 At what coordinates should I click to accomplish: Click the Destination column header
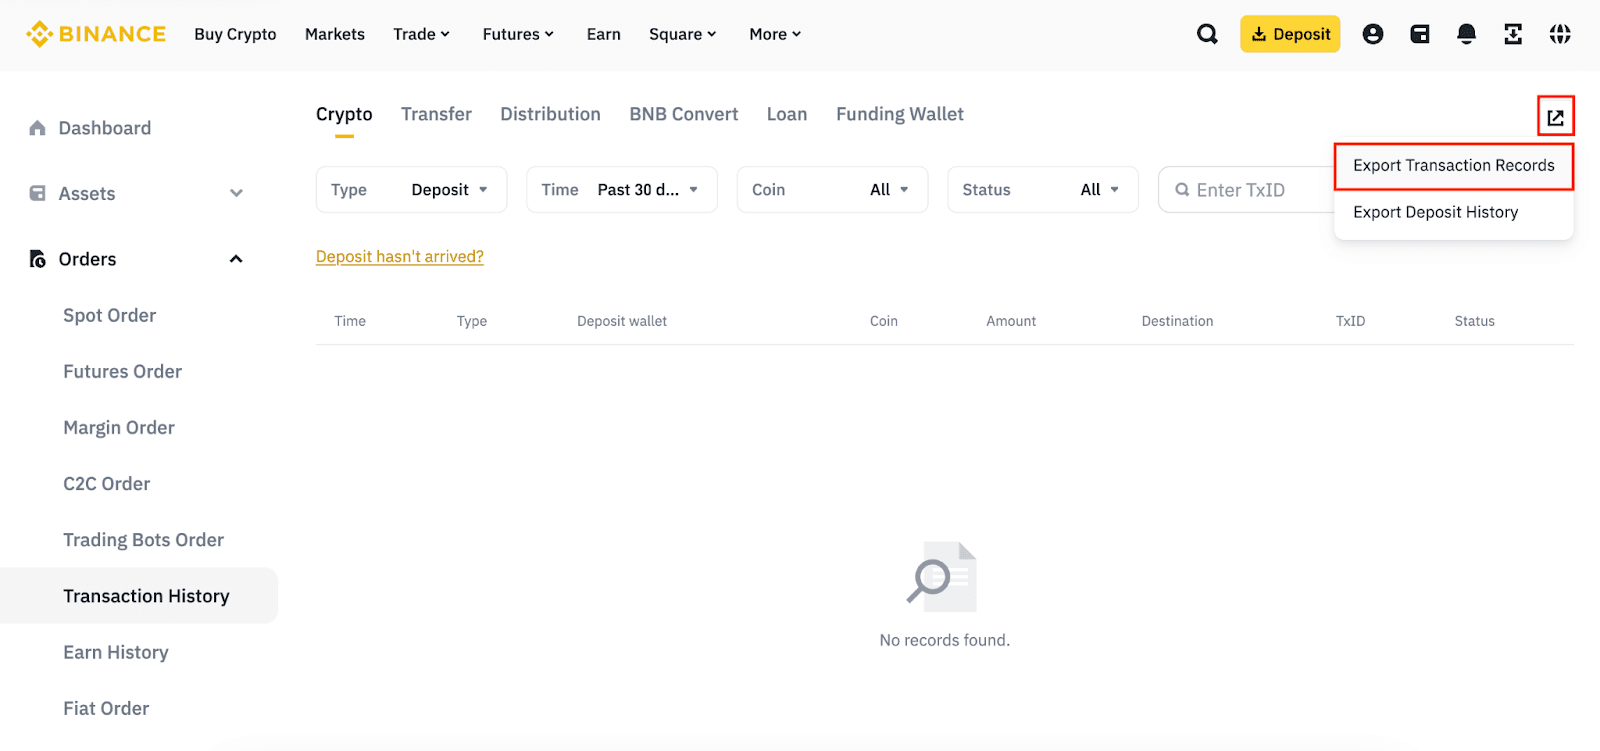point(1178,321)
